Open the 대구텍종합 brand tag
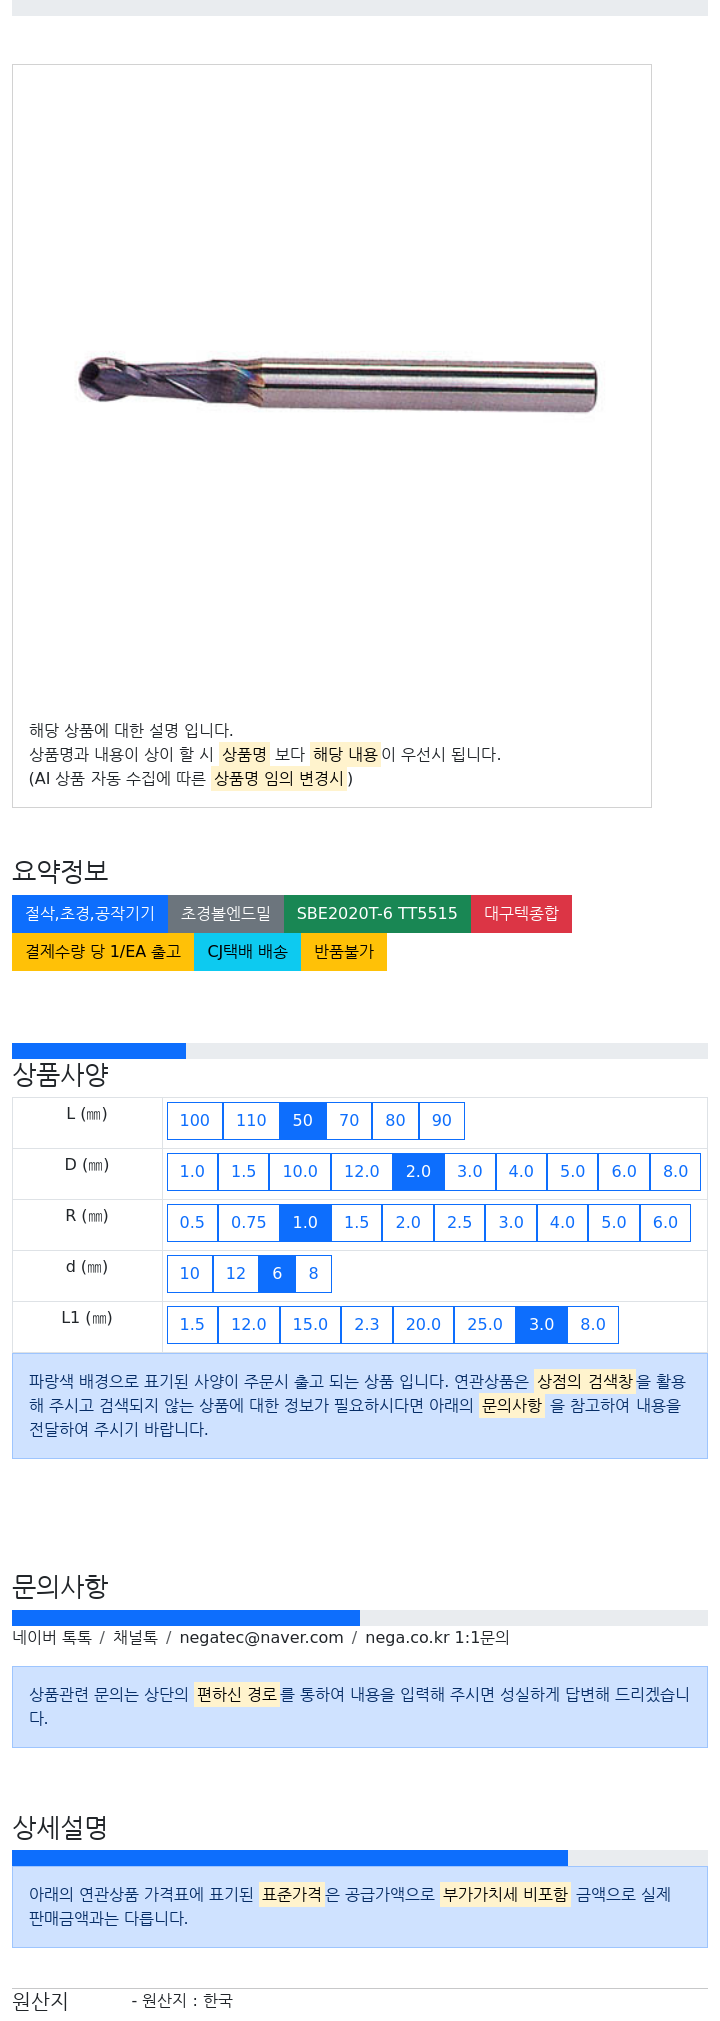 [x=522, y=914]
